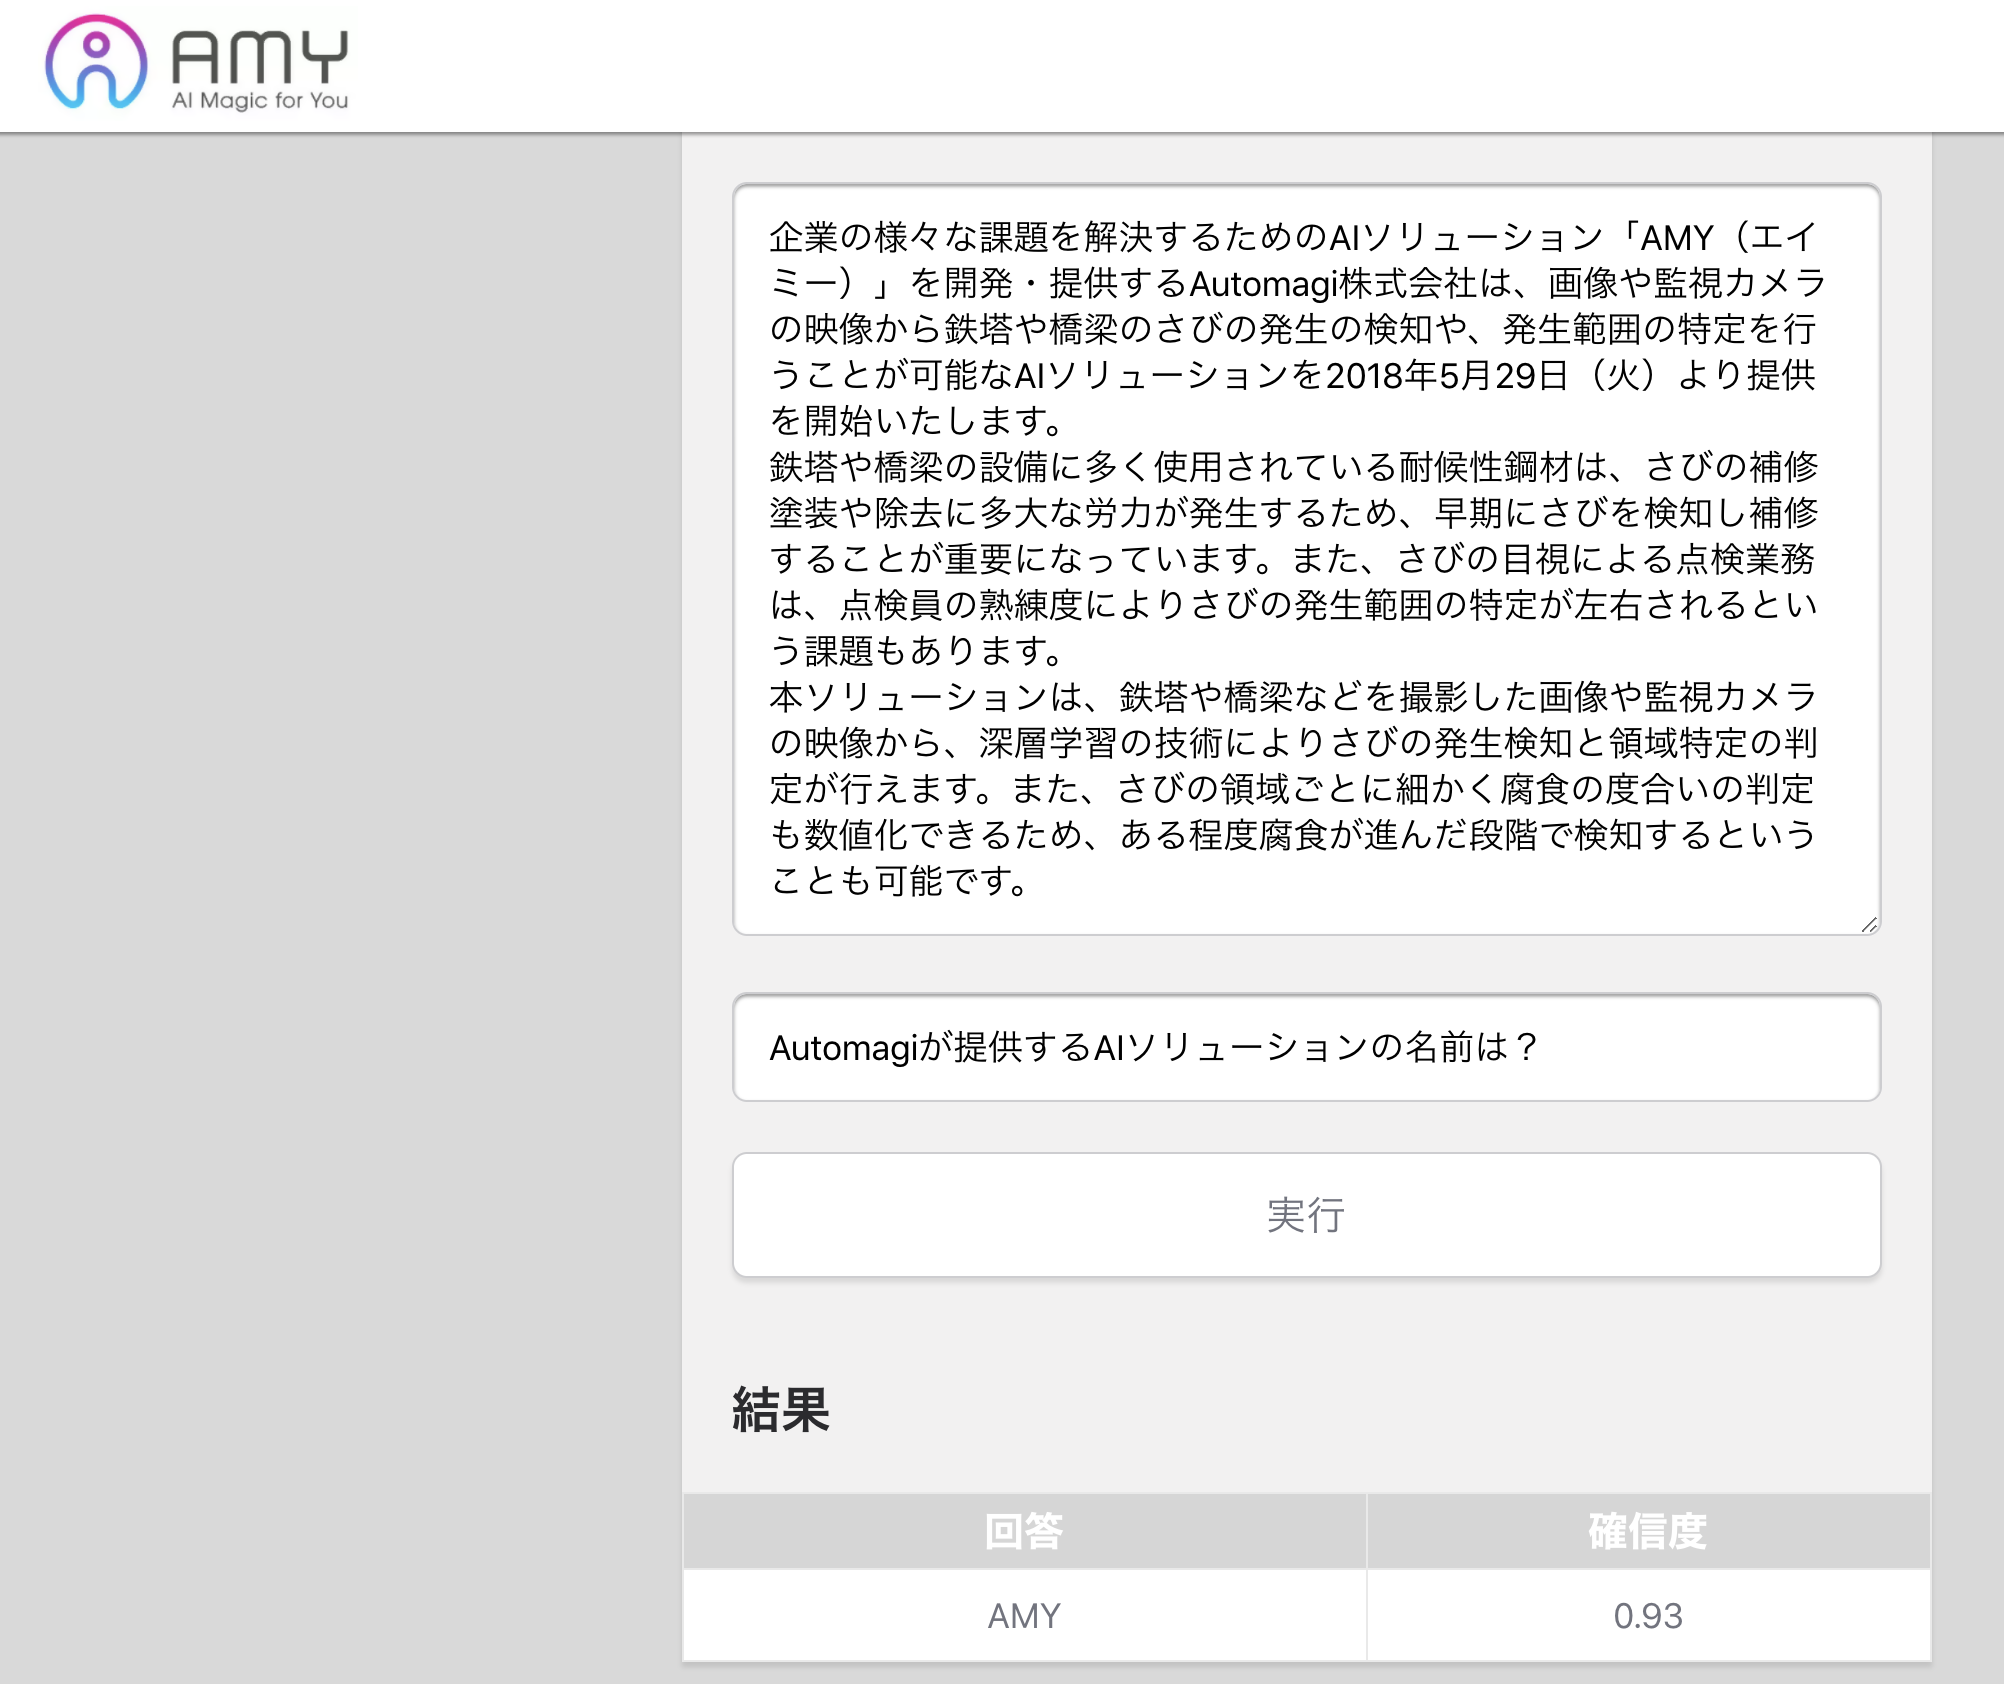Click the "AI Magic for You" tagline

pos(260,100)
